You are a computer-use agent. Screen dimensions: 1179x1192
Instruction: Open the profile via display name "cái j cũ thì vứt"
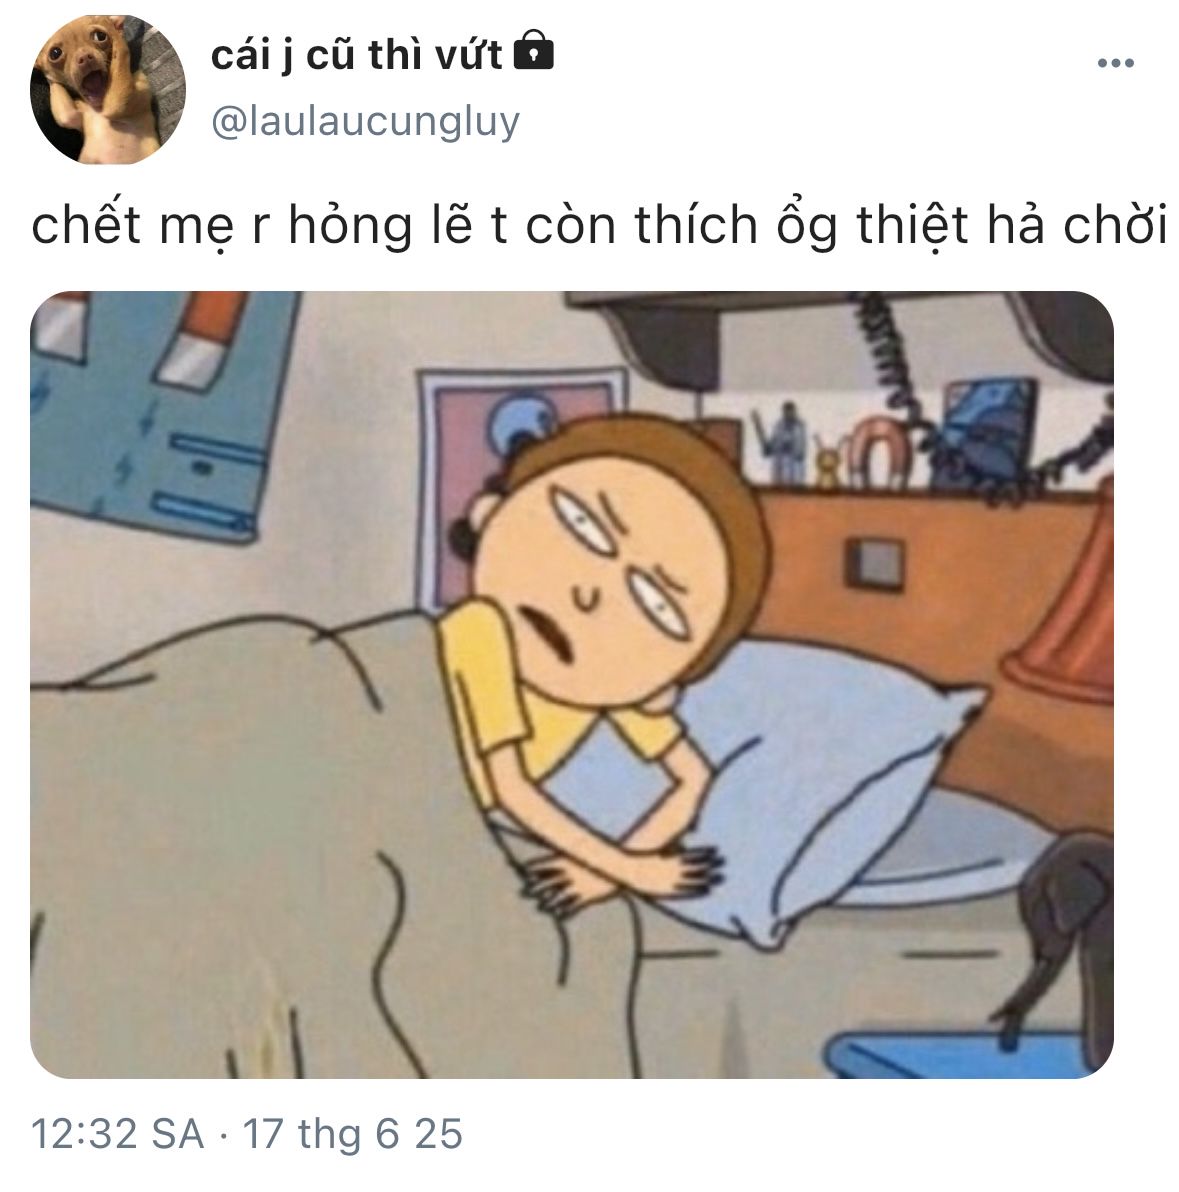pyautogui.click(x=356, y=55)
